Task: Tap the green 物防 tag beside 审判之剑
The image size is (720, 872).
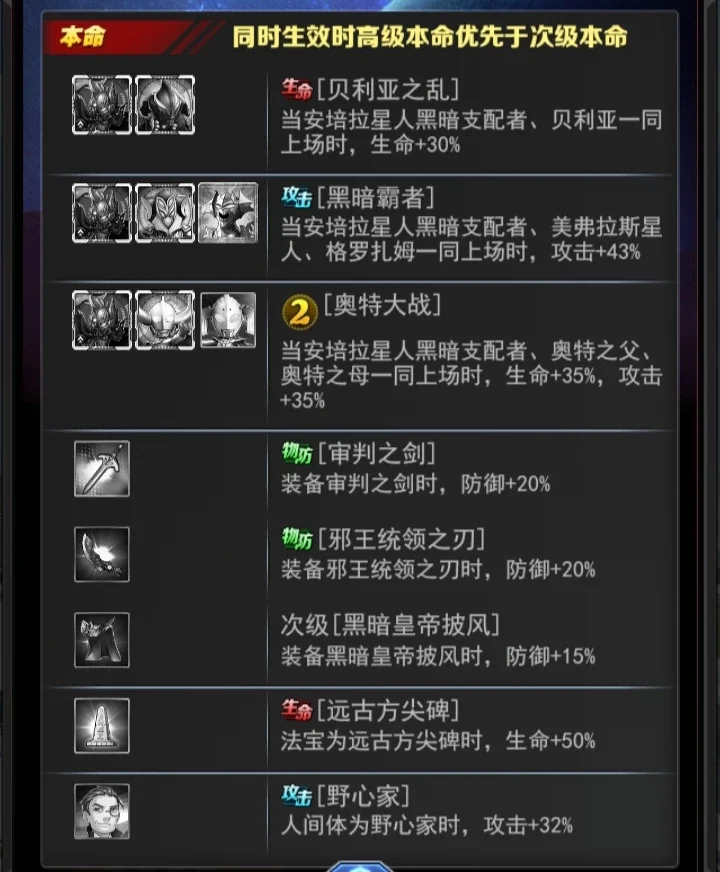Action: (297, 453)
